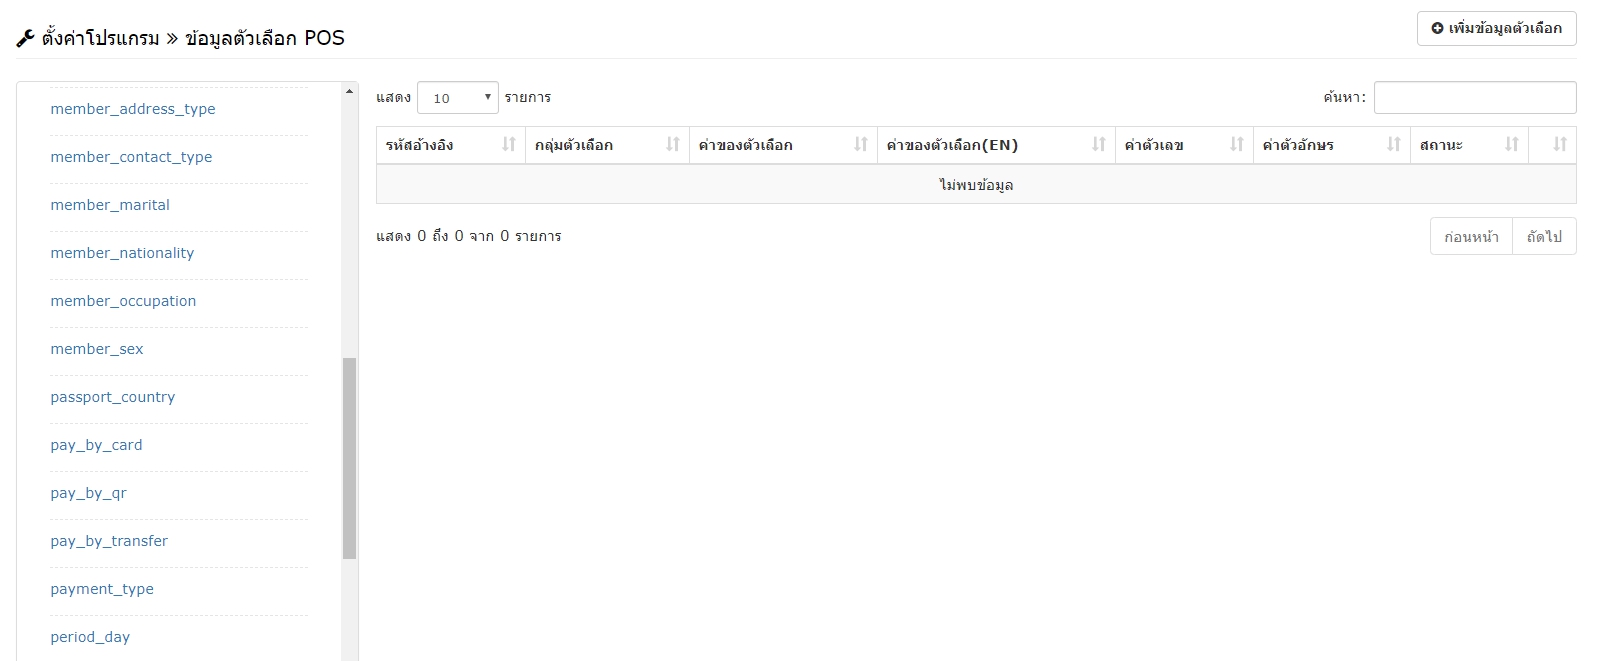Click the ค่าตัวอักษร column header
Image resolution: width=1599 pixels, height=661 pixels.
coord(1332,145)
